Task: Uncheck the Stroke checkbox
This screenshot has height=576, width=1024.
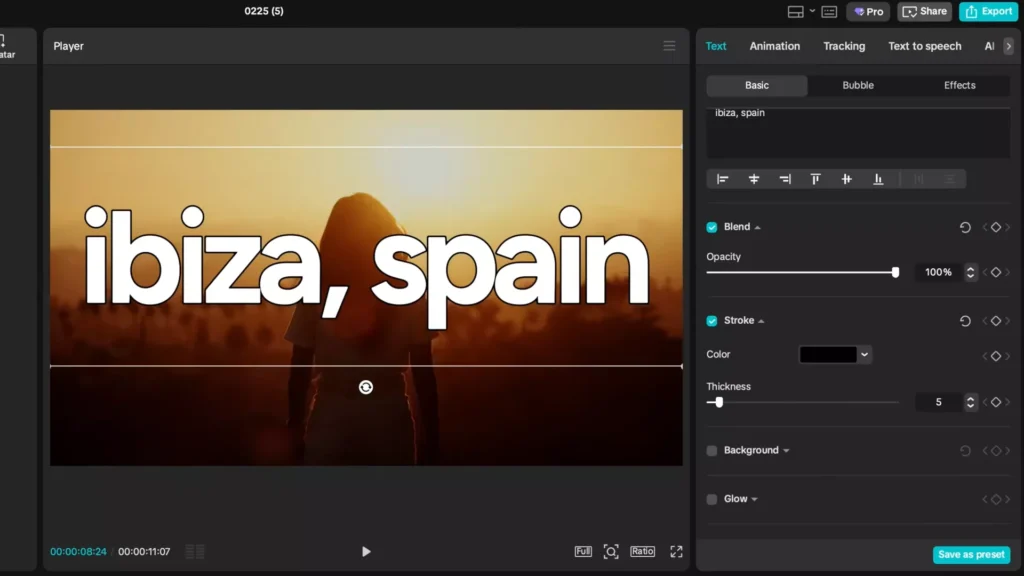Action: click(x=712, y=321)
